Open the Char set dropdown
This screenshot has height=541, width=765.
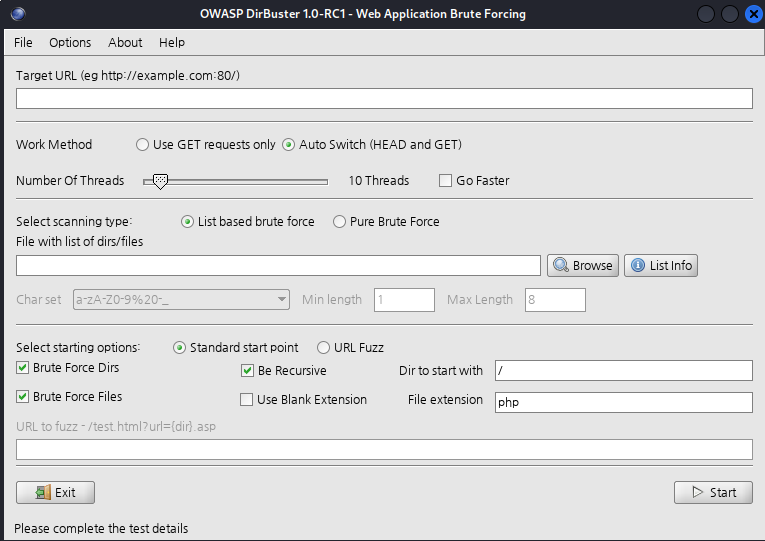181,300
